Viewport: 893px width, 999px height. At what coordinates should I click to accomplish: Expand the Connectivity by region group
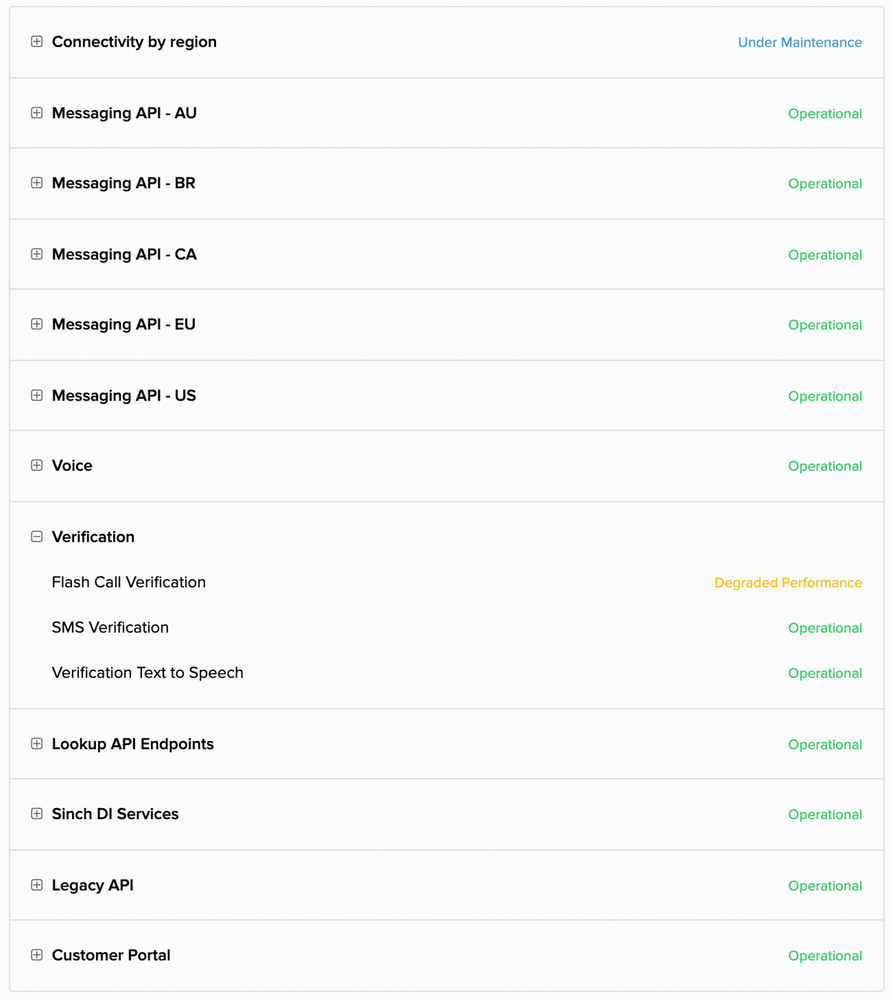tap(37, 41)
